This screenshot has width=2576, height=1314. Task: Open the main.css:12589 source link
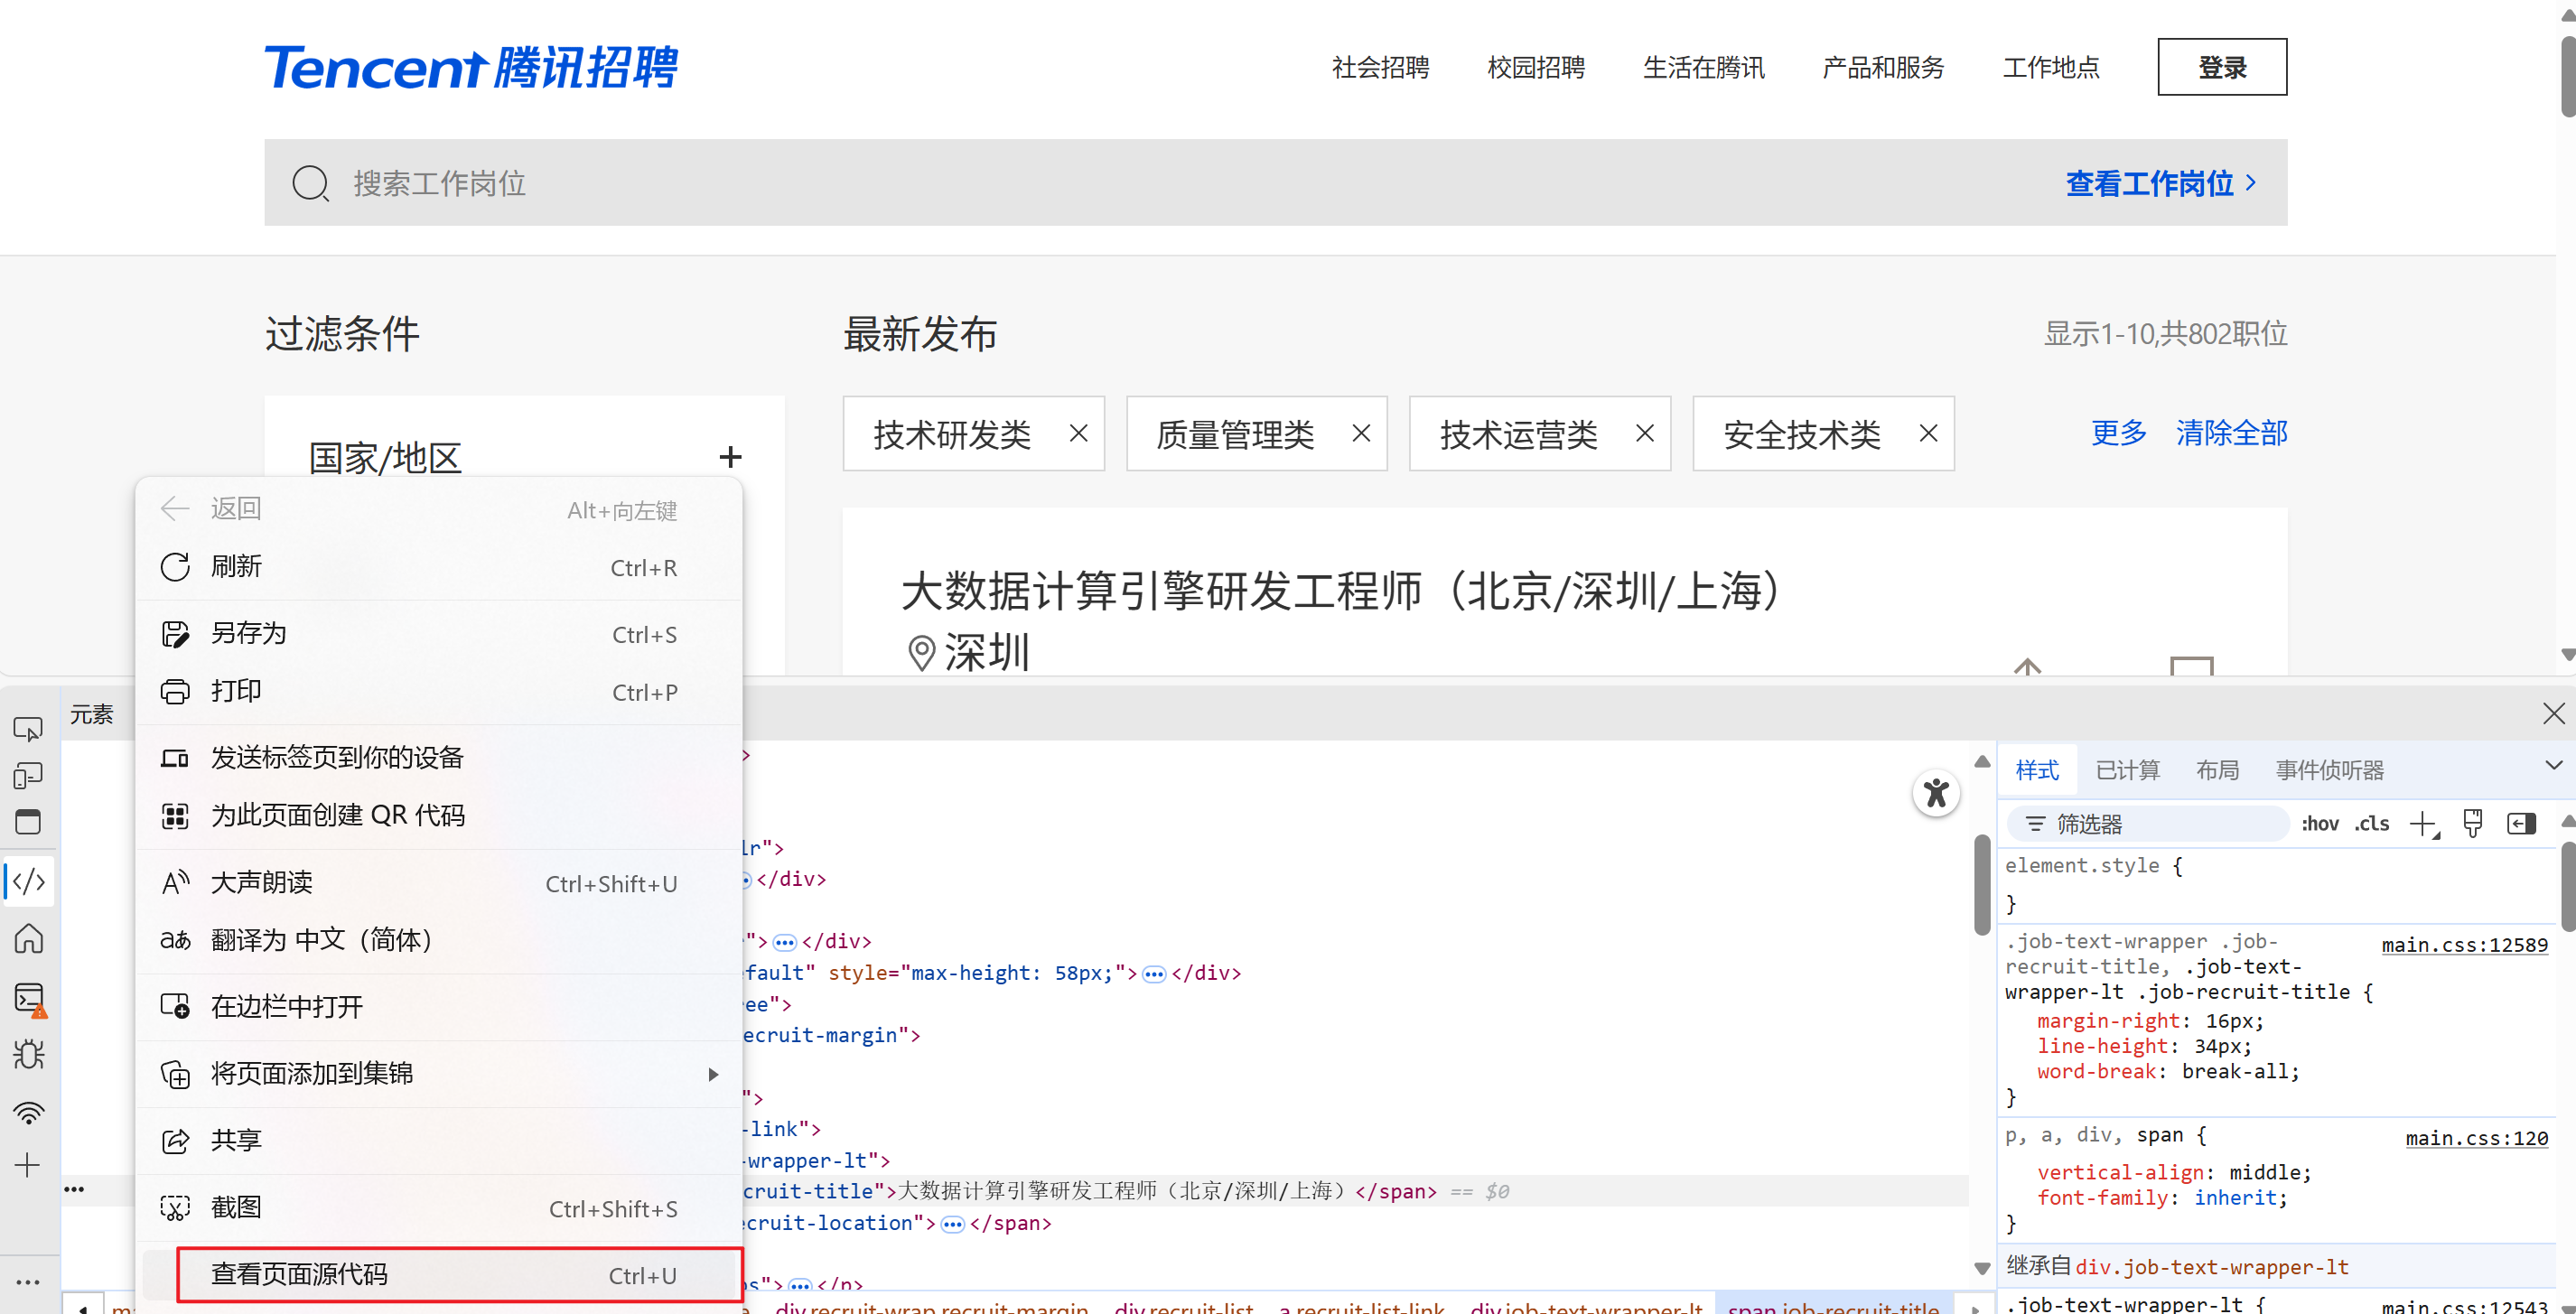[2464, 945]
